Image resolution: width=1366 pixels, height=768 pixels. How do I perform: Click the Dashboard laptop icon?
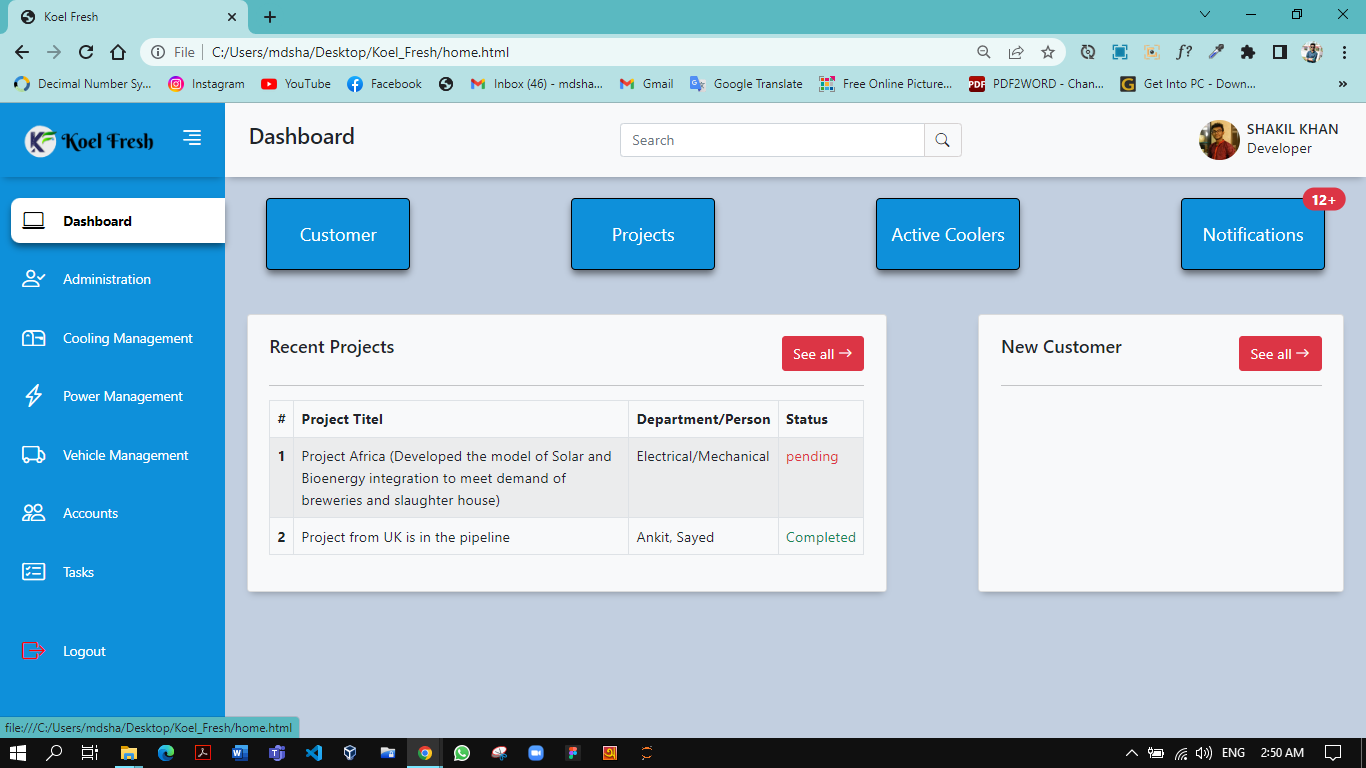(34, 221)
